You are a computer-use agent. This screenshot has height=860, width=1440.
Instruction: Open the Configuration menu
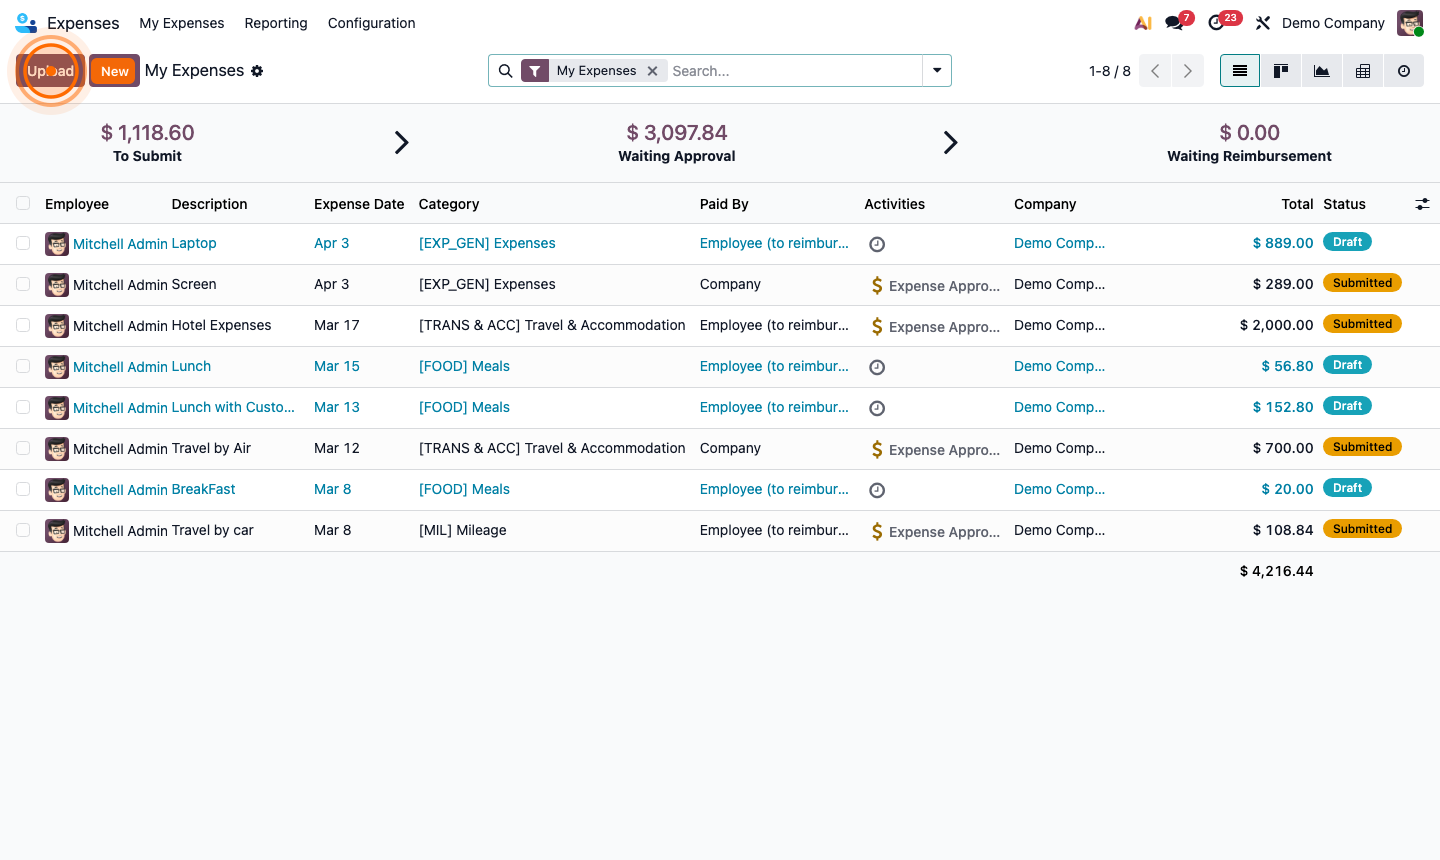pyautogui.click(x=371, y=22)
